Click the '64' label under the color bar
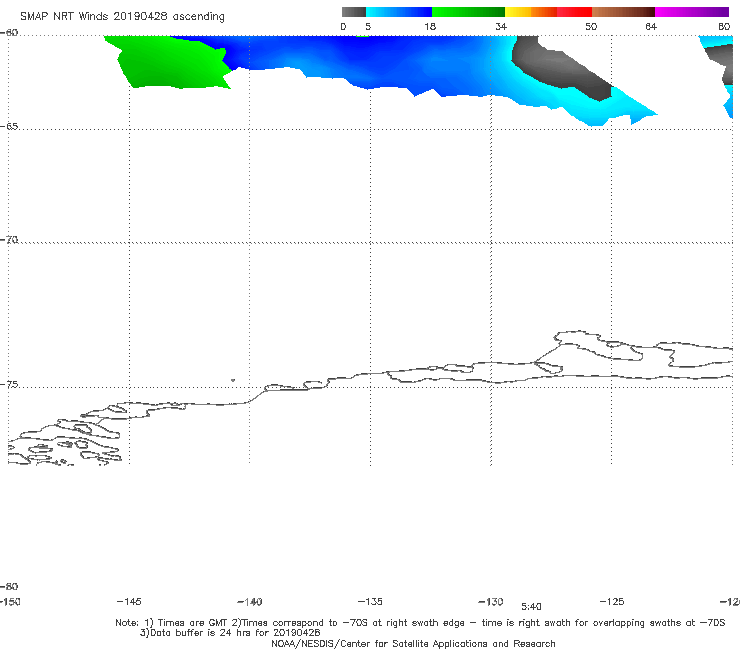740x650 pixels. pyautogui.click(x=651, y=26)
